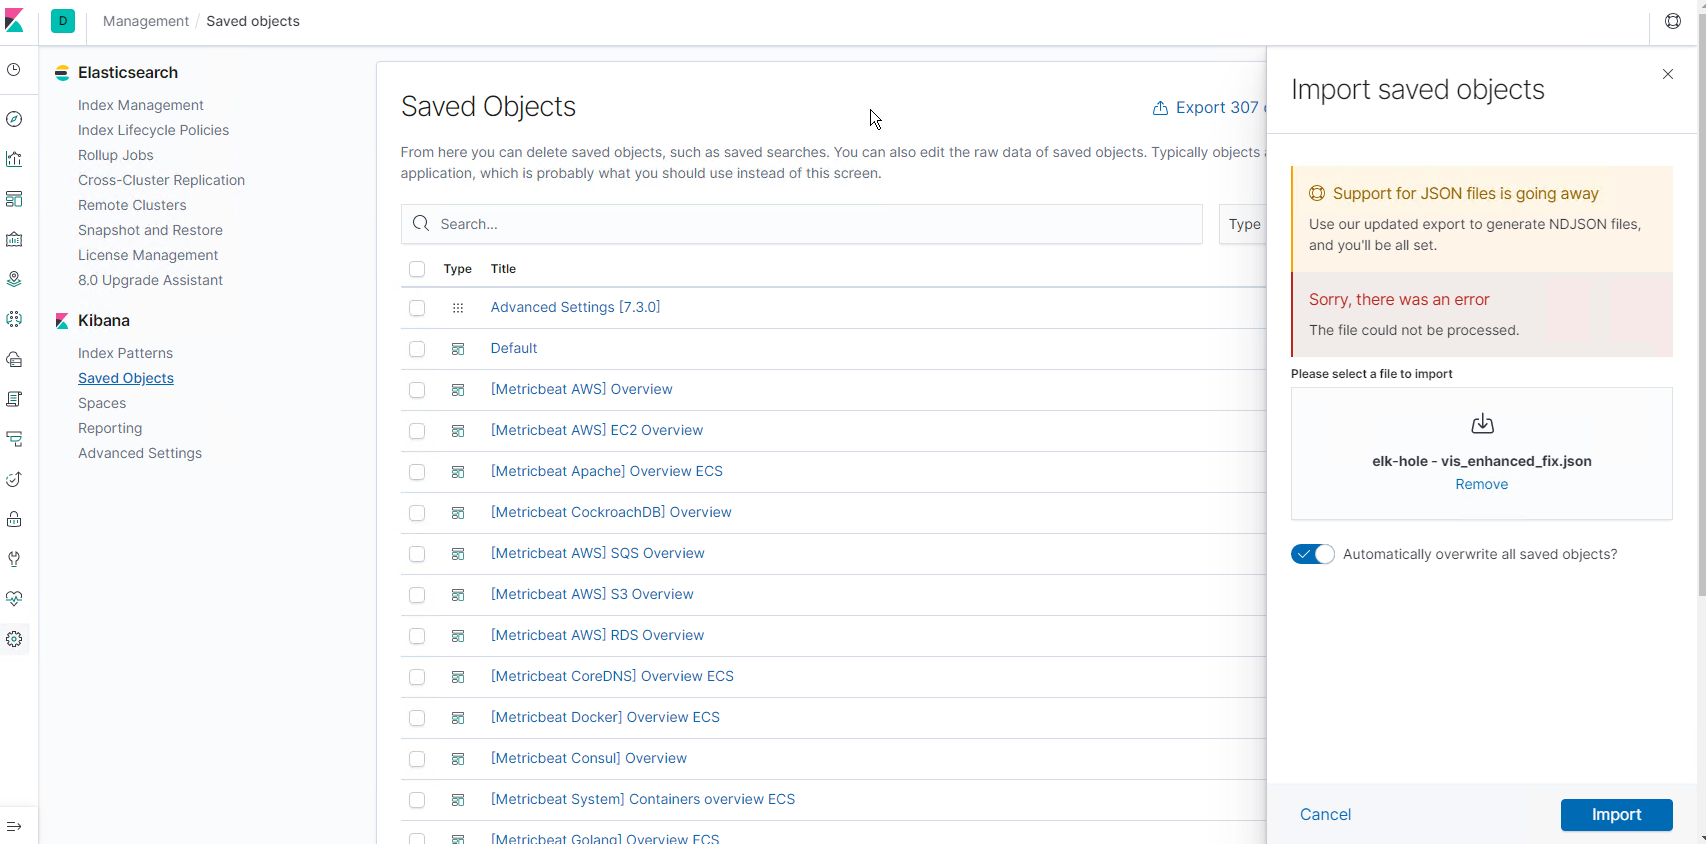The height and width of the screenshot is (844, 1706).
Task: Click the dashboard type icon for Default row
Action: click(x=458, y=349)
